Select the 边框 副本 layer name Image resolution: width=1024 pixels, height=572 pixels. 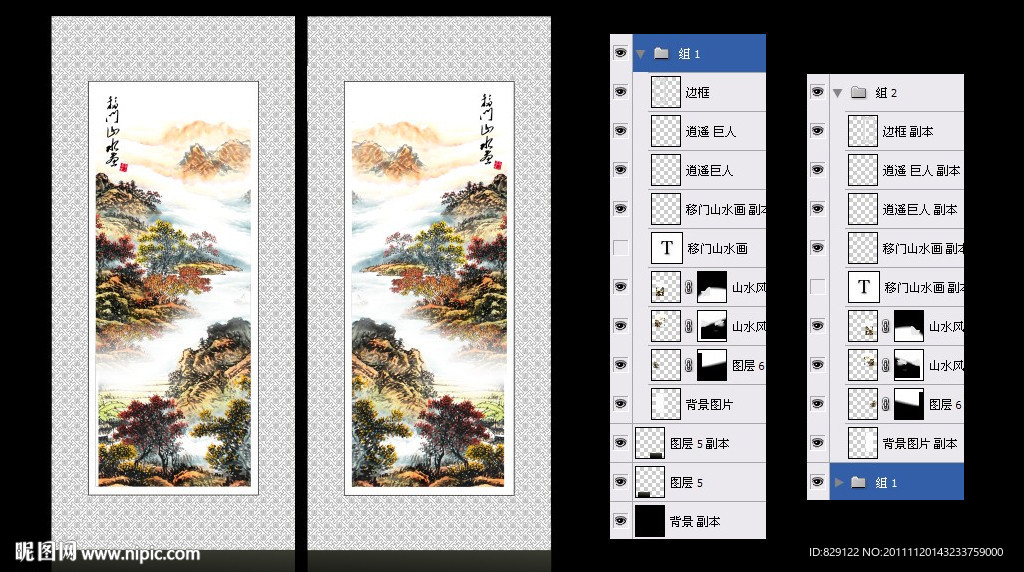(908, 131)
